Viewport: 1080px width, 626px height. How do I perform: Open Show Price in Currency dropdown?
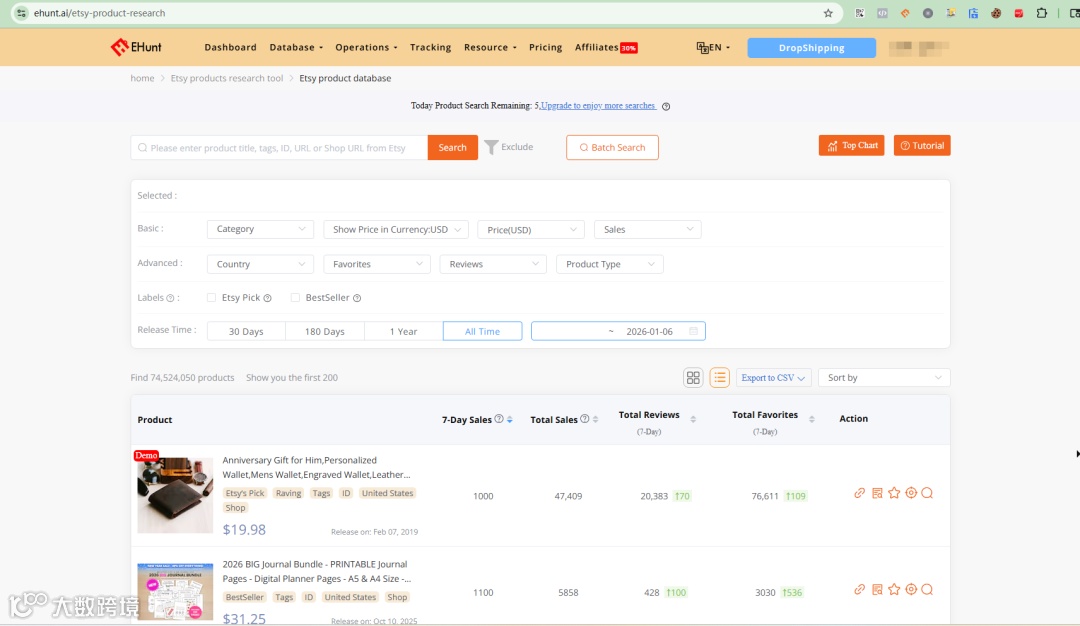396,229
